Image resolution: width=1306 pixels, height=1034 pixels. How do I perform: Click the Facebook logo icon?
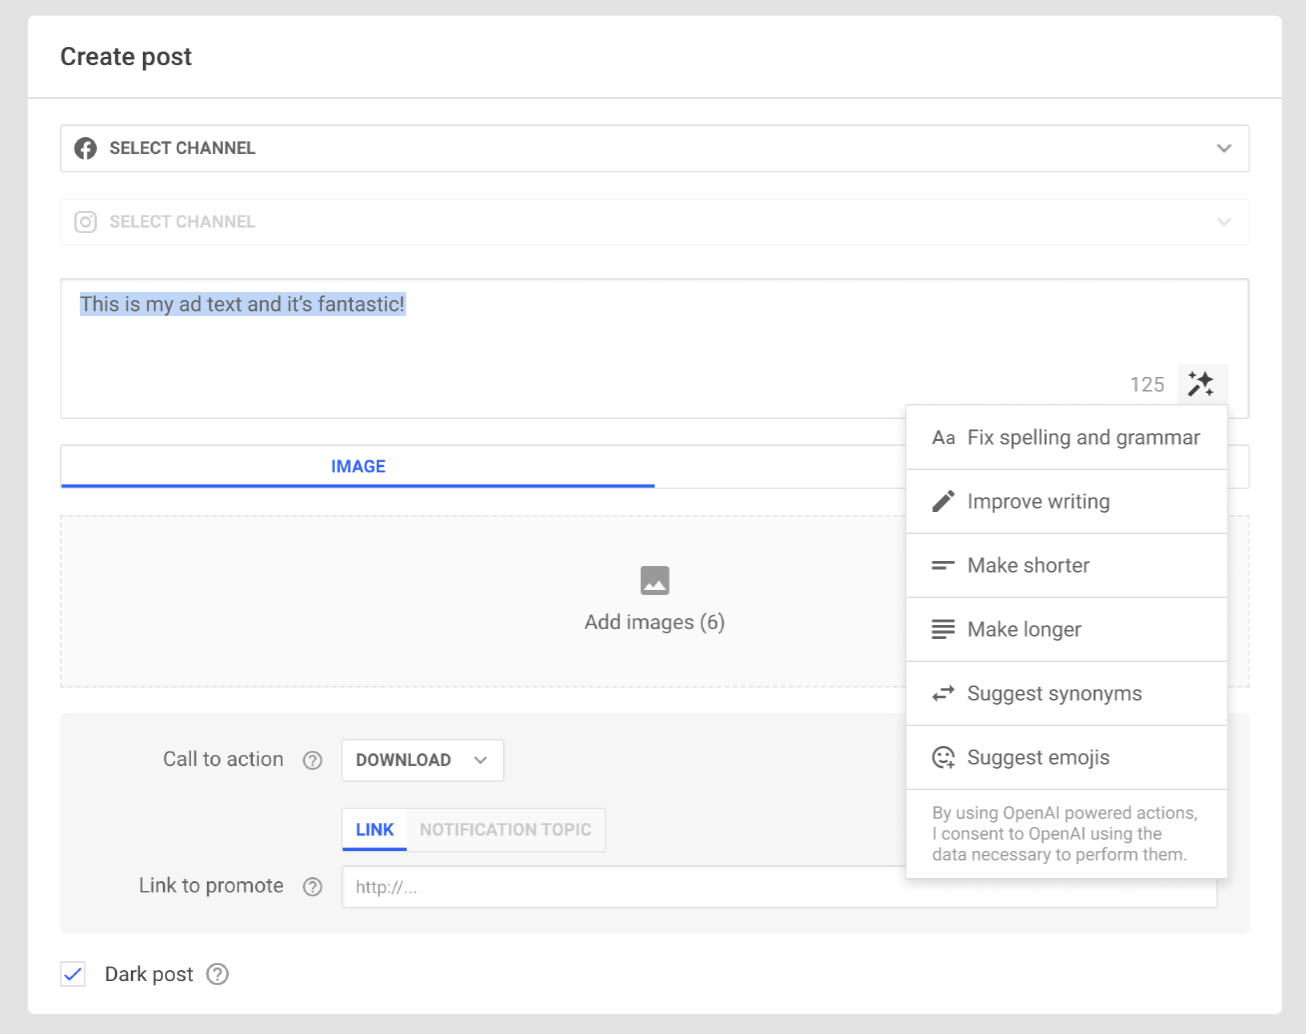tap(86, 148)
